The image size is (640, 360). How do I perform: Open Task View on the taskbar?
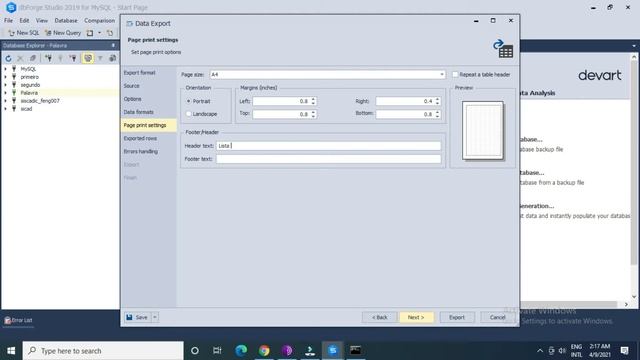tap(217, 351)
